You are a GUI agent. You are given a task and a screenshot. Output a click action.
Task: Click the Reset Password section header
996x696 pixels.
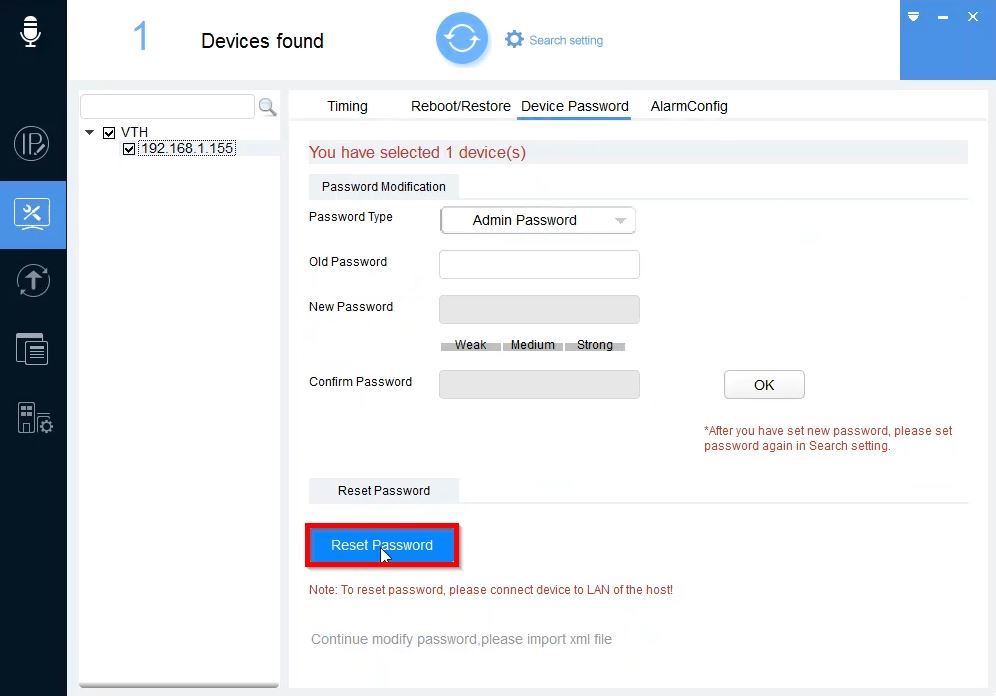pos(384,491)
